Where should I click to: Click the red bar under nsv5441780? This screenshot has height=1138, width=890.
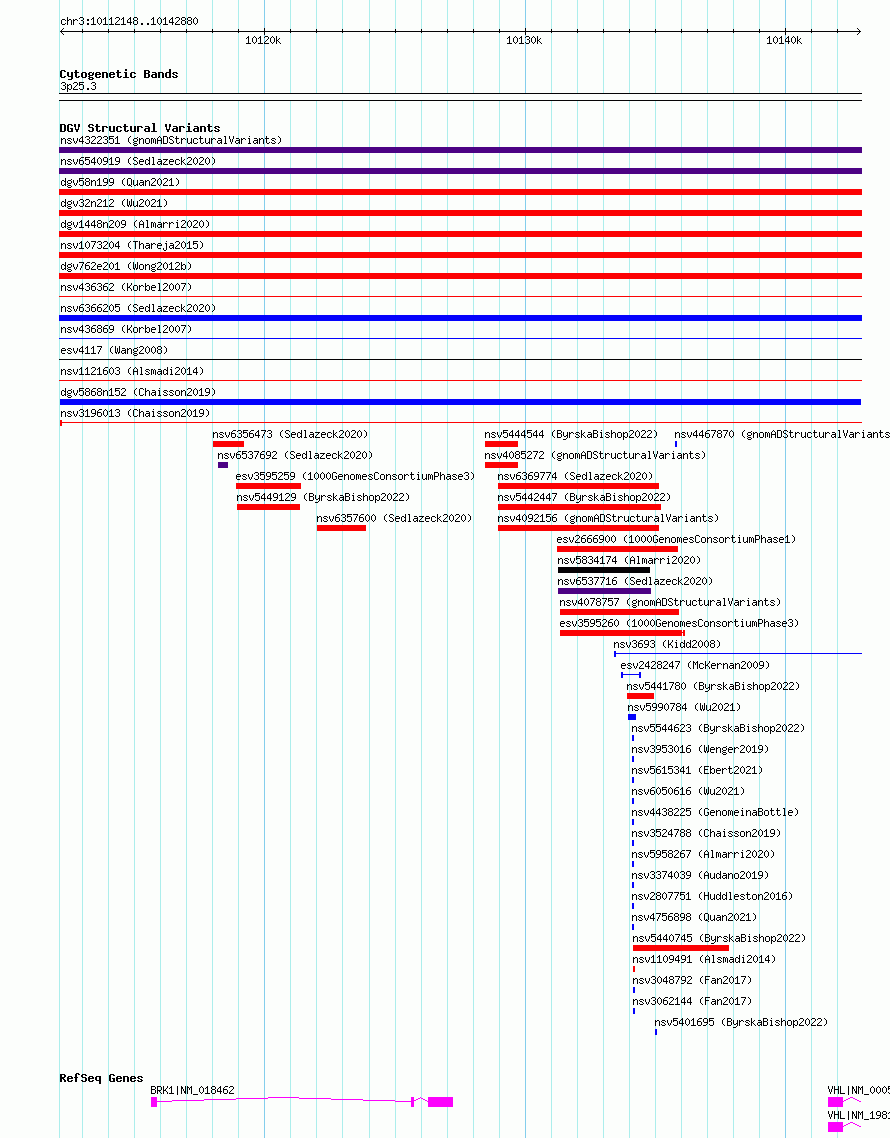640,697
